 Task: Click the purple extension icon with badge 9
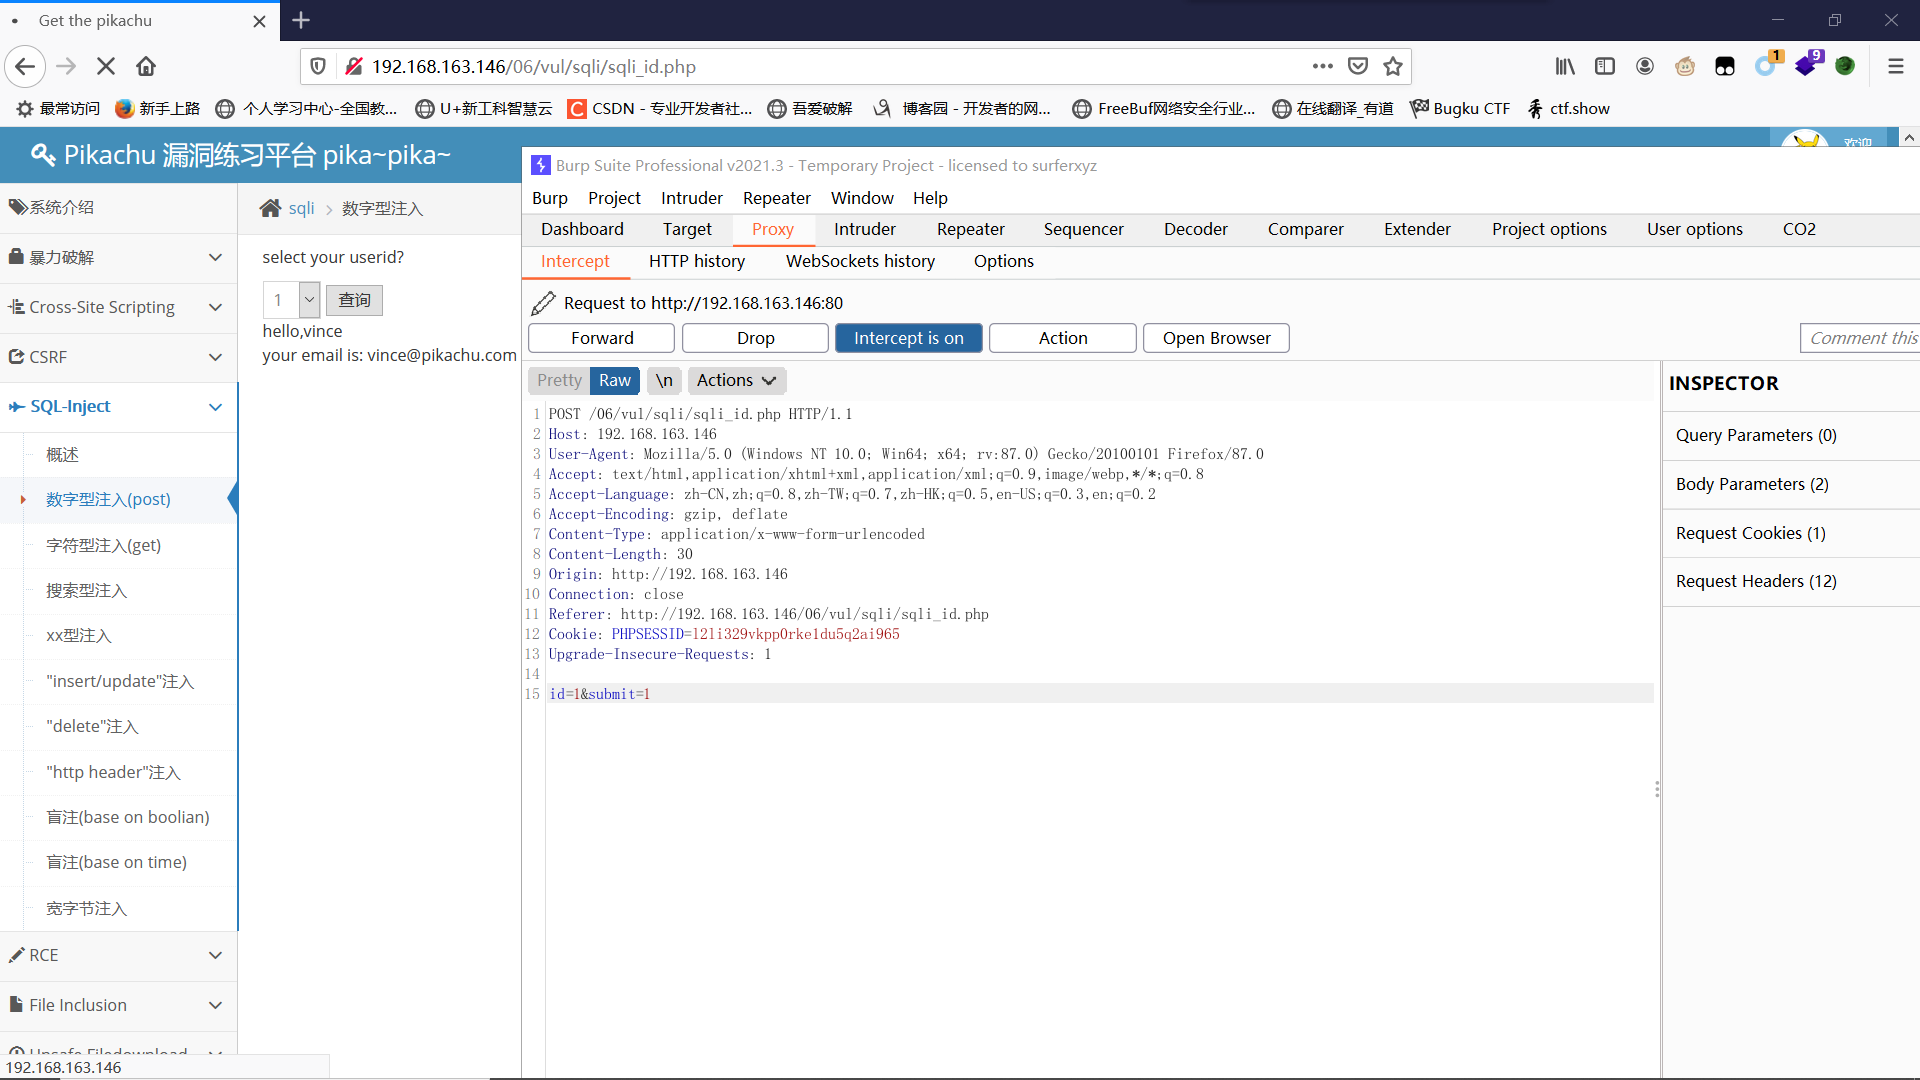pos(1806,65)
